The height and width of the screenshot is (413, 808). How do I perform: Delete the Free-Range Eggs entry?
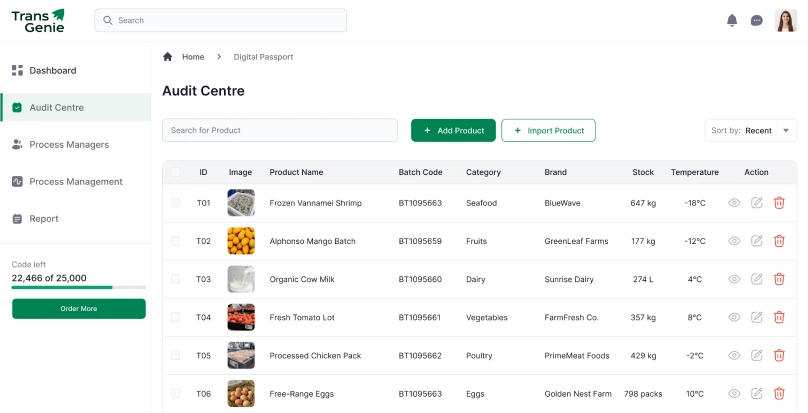[x=779, y=393]
